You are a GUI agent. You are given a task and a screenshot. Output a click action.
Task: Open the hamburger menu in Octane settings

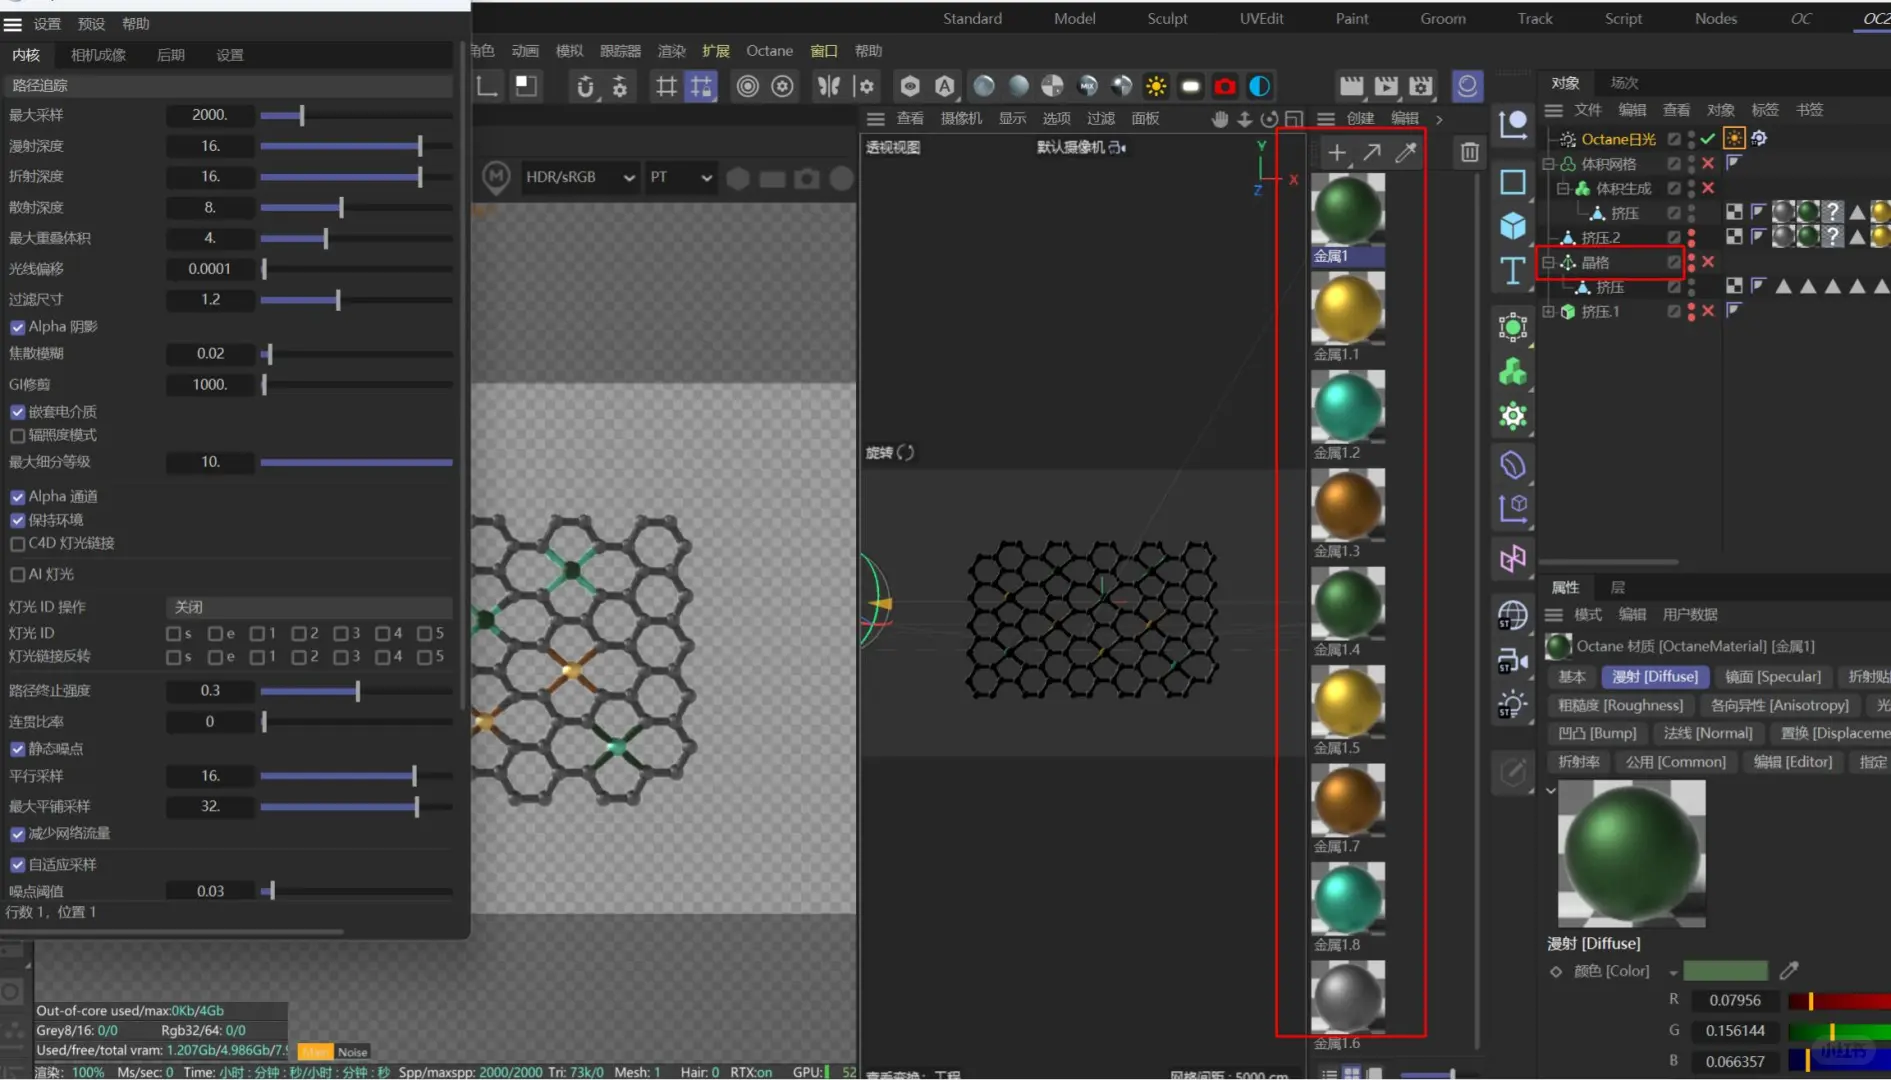[13, 24]
